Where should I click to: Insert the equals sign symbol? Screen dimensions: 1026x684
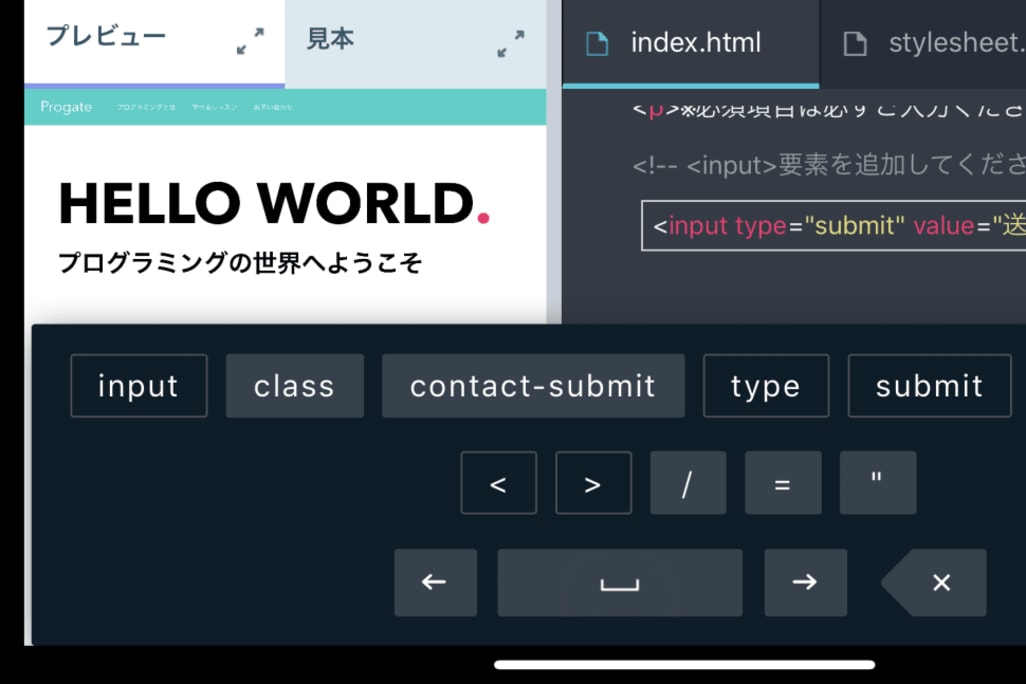[x=782, y=484]
